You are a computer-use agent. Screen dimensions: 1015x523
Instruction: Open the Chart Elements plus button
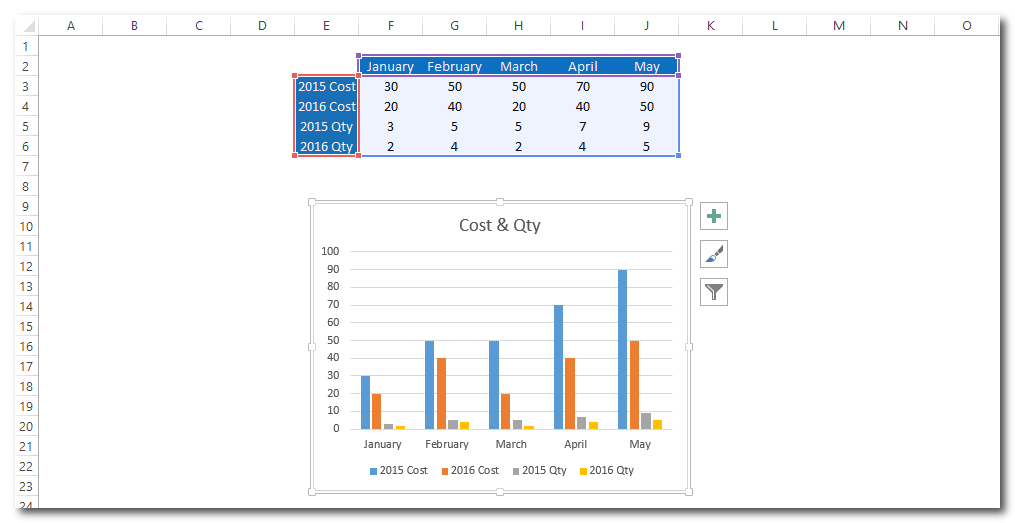pyautogui.click(x=714, y=216)
